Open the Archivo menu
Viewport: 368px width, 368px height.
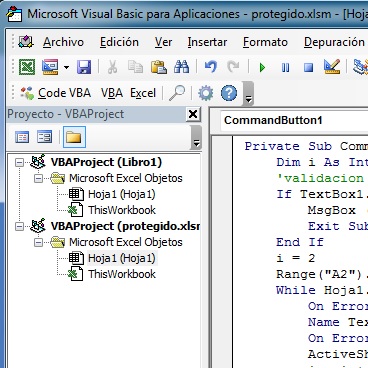pyautogui.click(x=63, y=42)
